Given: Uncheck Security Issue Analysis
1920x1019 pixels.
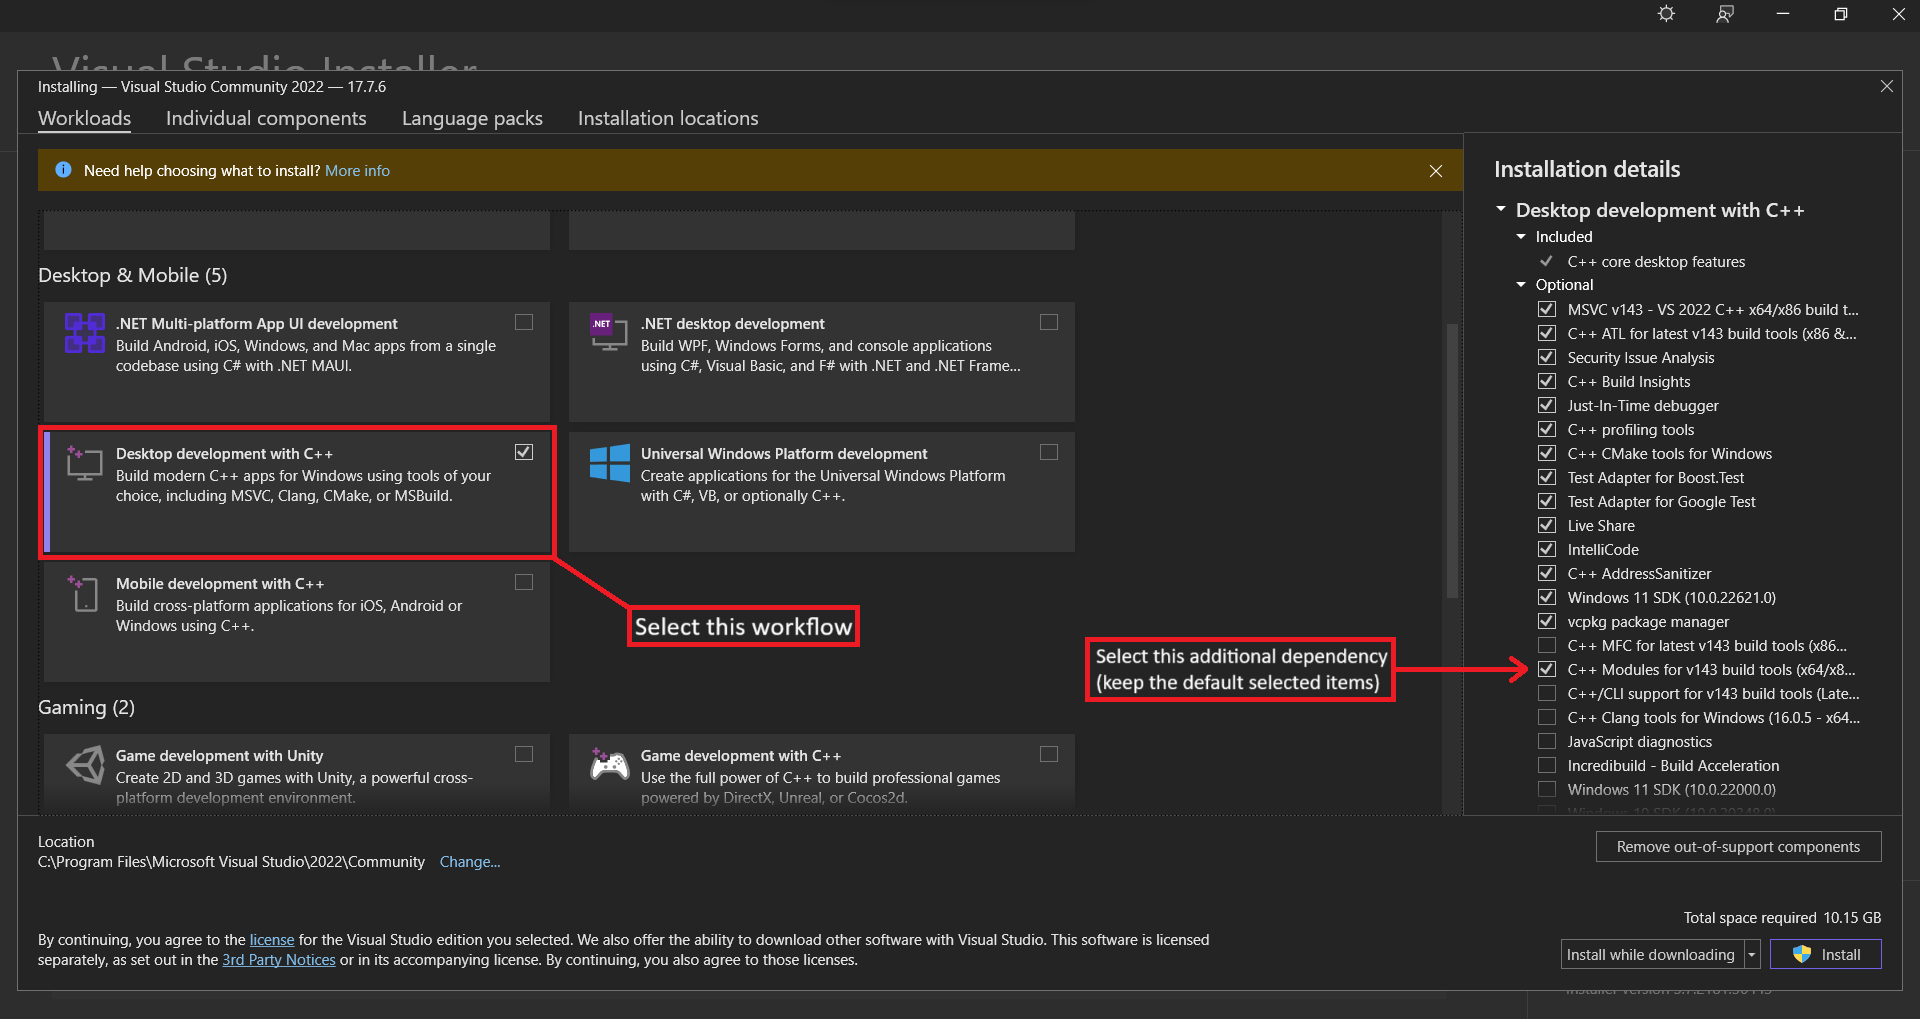Looking at the screenshot, I should [1547, 357].
